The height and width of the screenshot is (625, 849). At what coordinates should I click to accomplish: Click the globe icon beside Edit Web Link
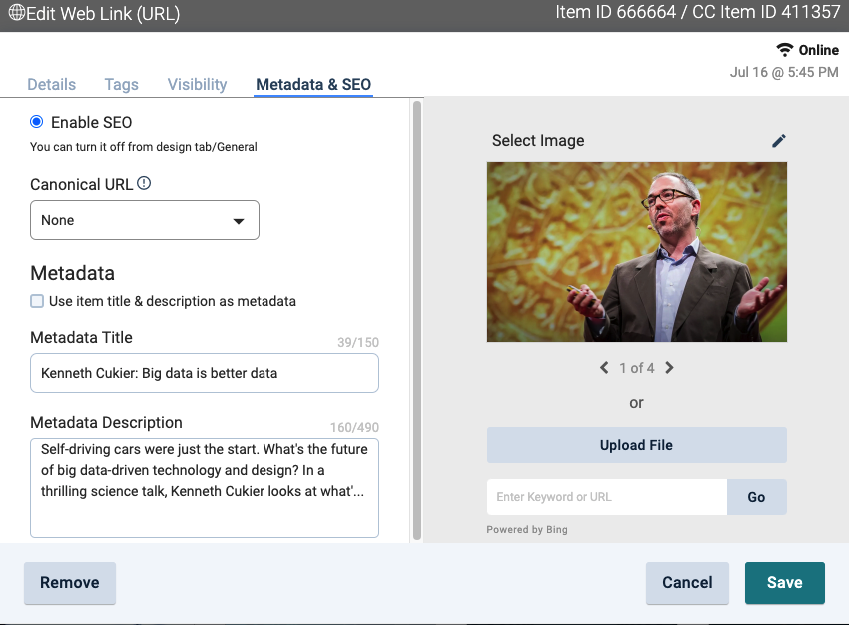tap(16, 14)
